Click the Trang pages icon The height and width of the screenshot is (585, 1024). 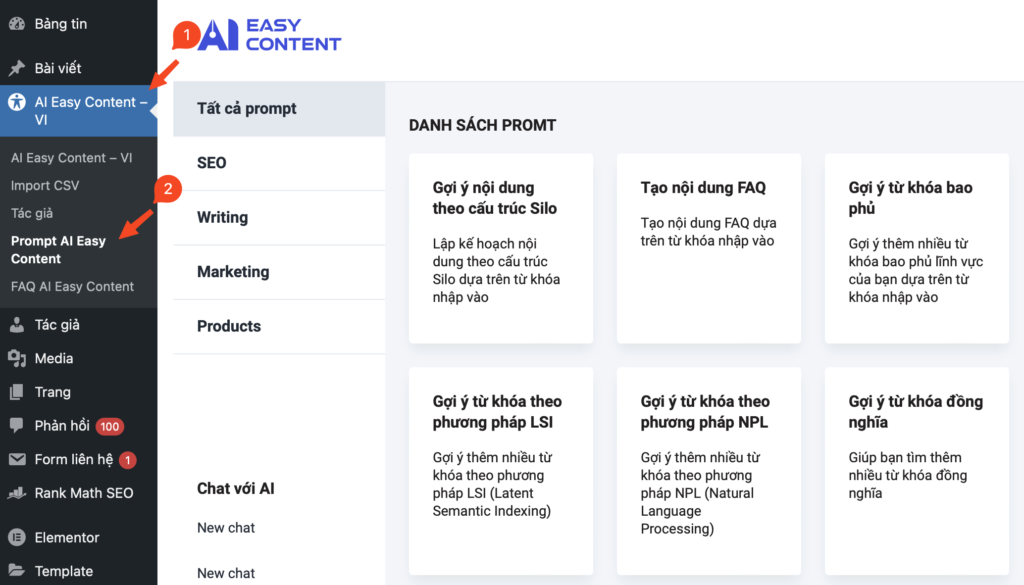pyautogui.click(x=18, y=391)
